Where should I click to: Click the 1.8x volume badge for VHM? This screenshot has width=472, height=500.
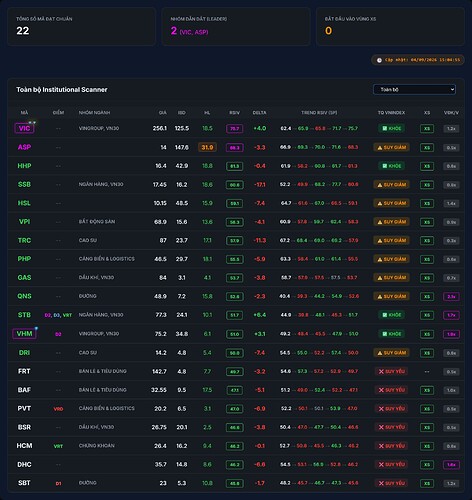click(x=451, y=334)
